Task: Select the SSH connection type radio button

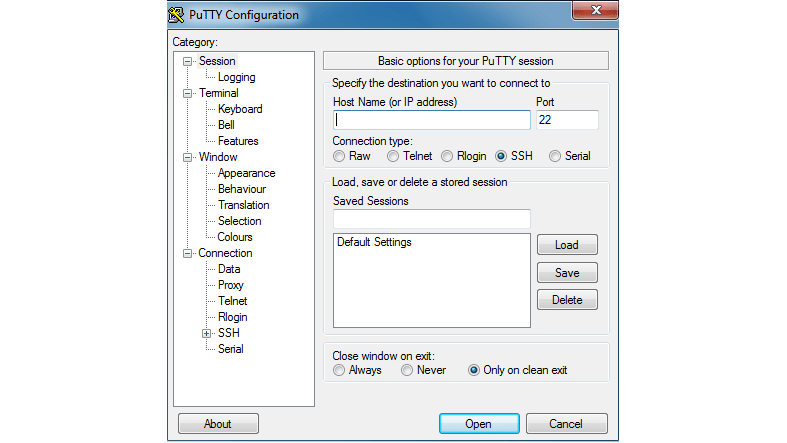Action: tap(501, 156)
